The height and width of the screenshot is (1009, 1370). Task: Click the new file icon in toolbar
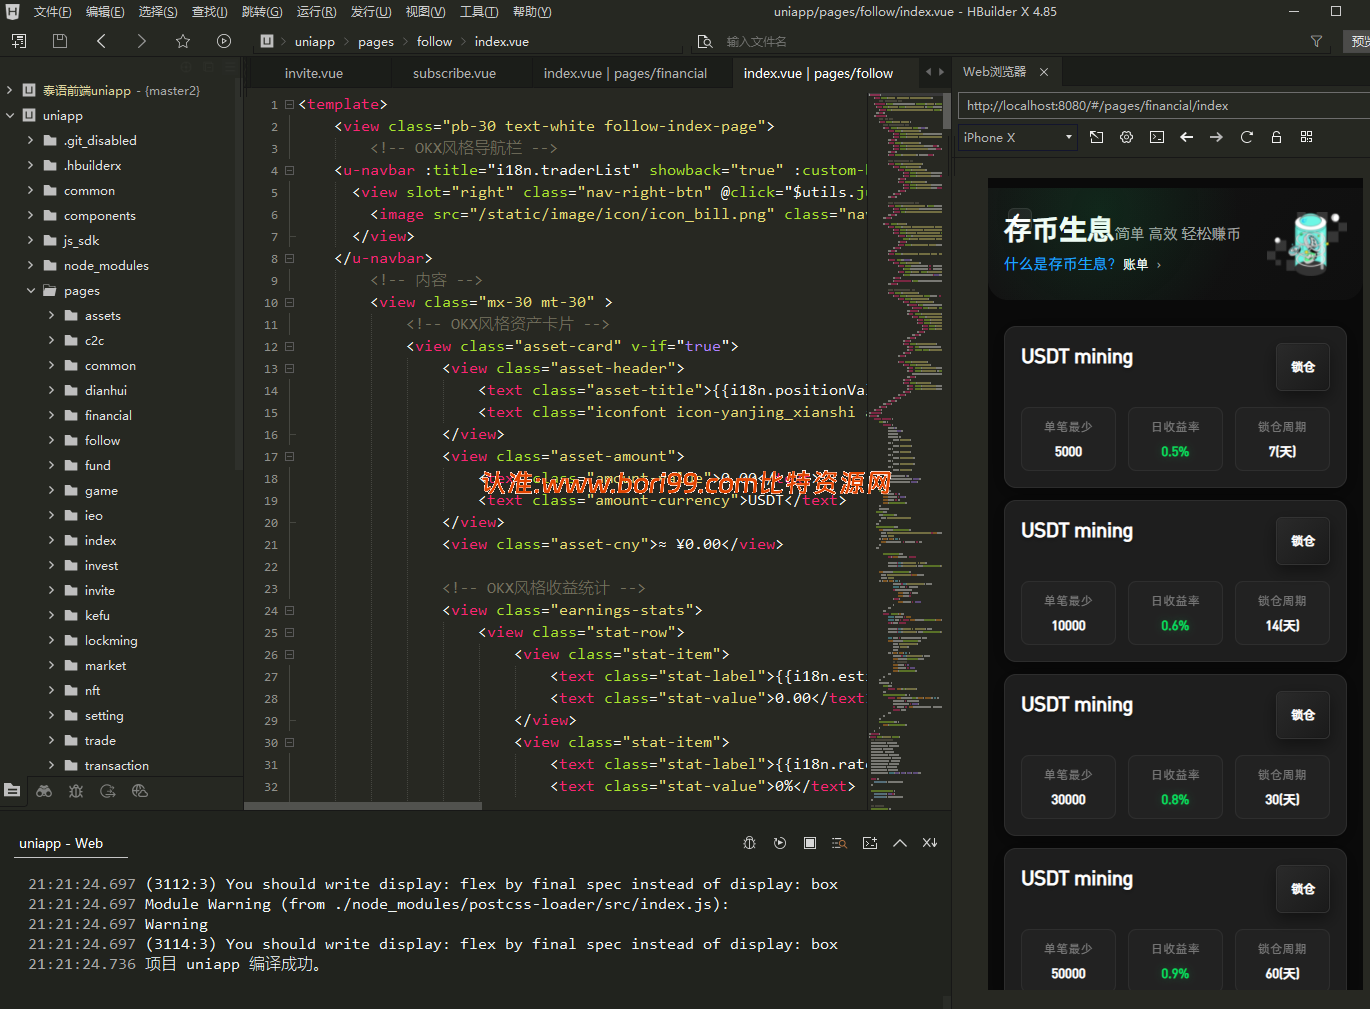[19, 41]
